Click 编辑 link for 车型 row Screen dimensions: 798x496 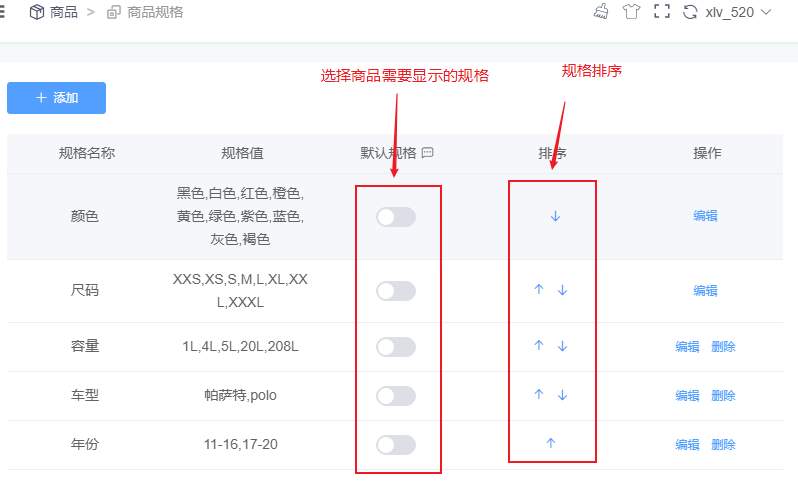tap(687, 395)
